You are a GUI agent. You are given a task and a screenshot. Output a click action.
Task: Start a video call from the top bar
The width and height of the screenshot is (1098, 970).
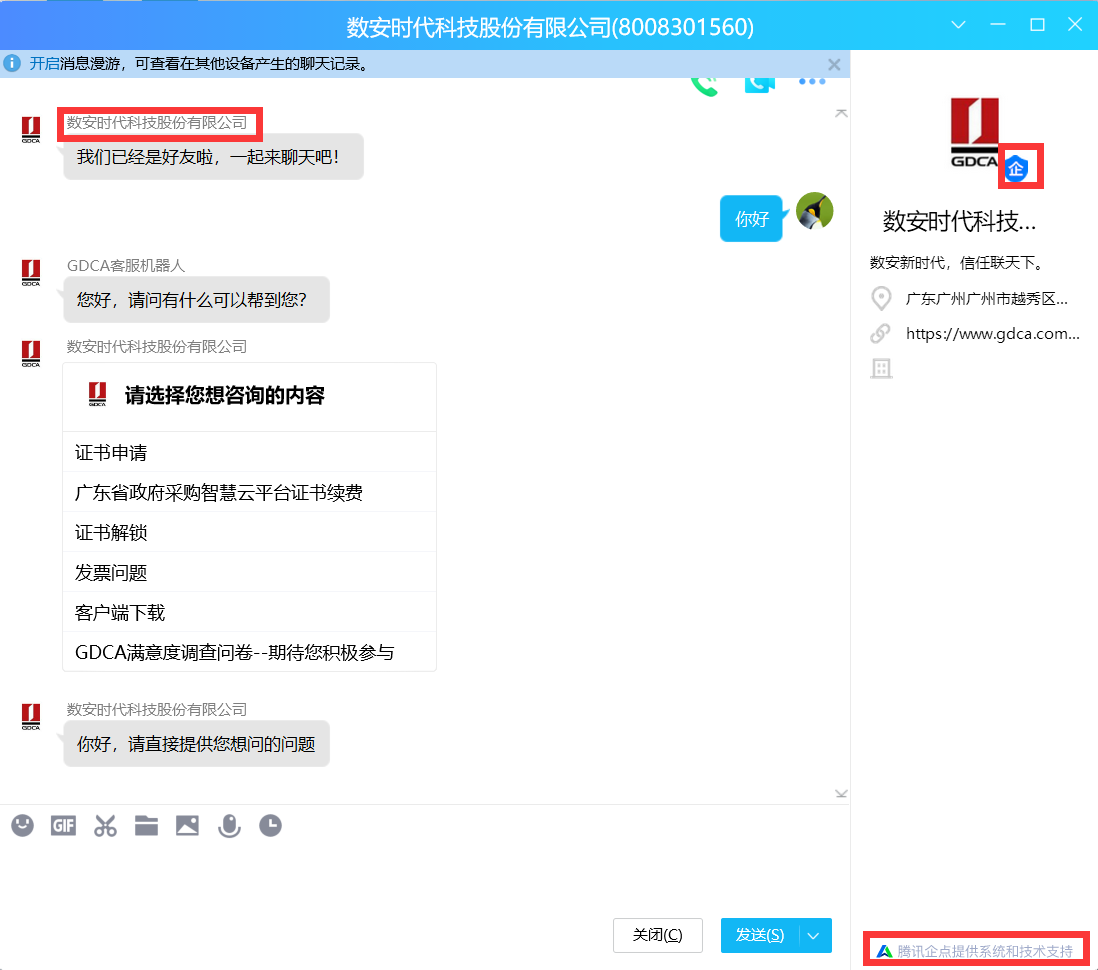(759, 85)
